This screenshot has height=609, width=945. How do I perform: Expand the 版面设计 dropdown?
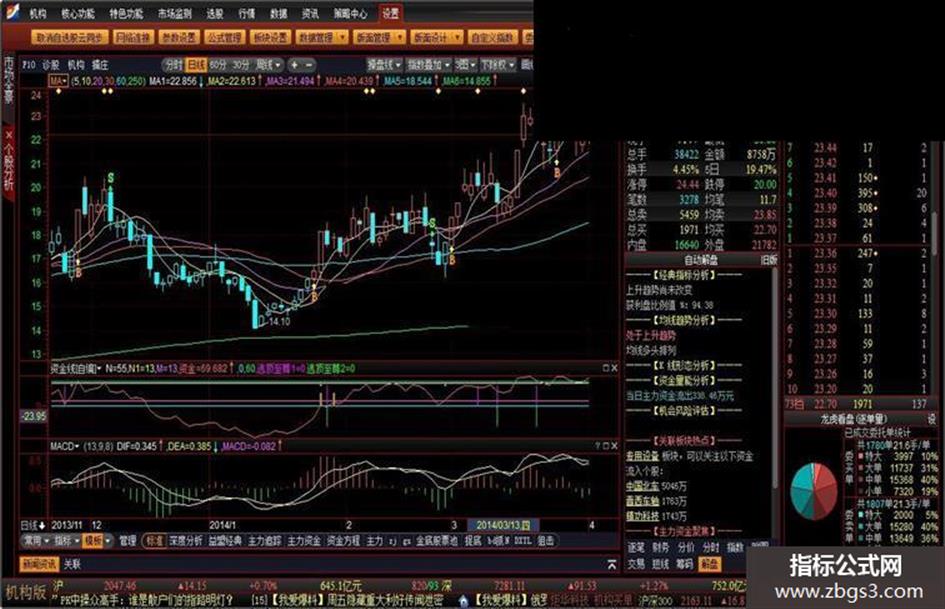(x=436, y=37)
